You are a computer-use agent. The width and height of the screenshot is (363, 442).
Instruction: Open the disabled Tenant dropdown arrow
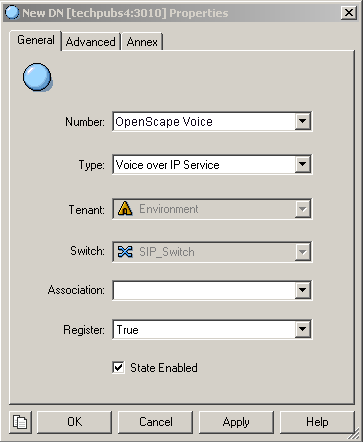click(x=302, y=209)
